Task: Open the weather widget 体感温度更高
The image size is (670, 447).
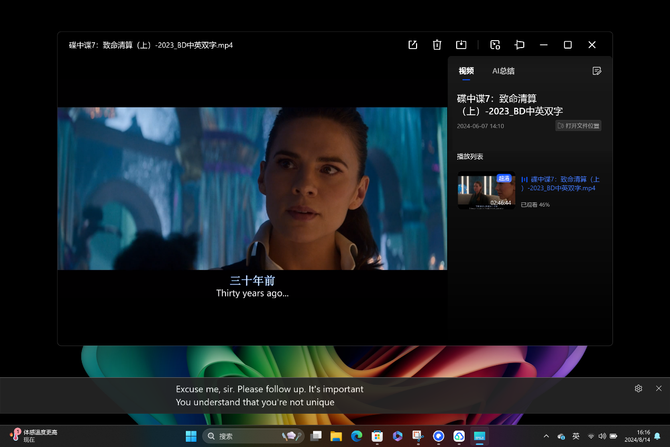Action: (x=33, y=435)
